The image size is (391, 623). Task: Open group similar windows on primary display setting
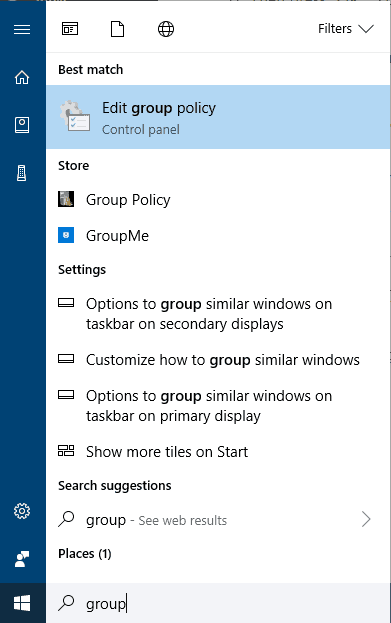[218, 406]
